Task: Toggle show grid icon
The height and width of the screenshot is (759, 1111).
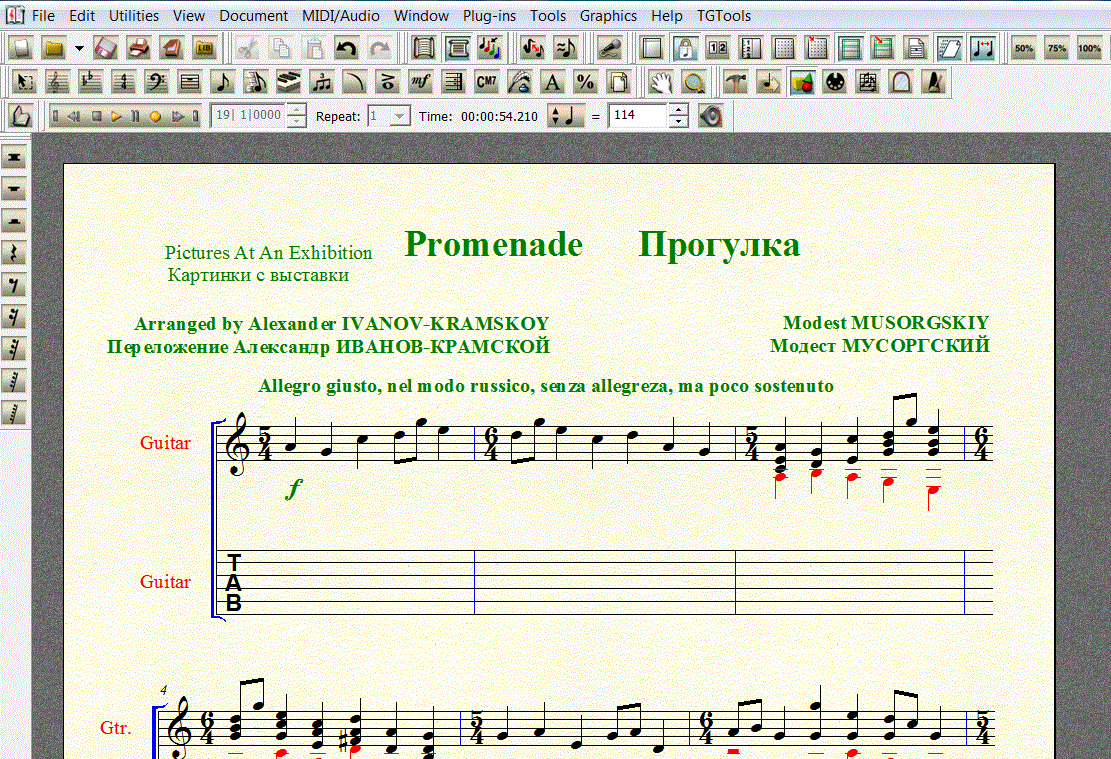Action: click(x=784, y=48)
